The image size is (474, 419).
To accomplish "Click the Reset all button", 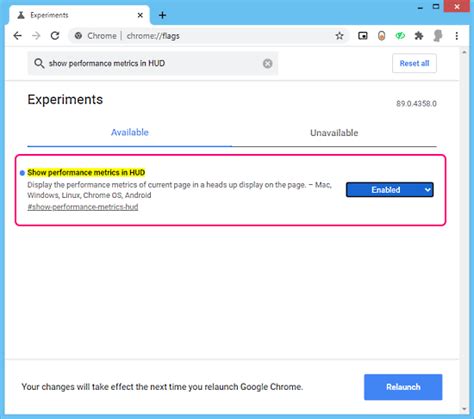I will 414,63.
